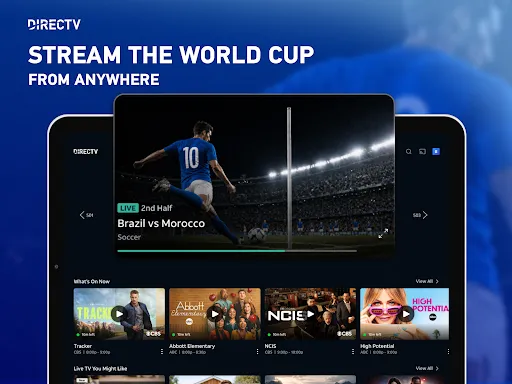Open the Tracker show title
The image size is (512, 384).
(83, 346)
